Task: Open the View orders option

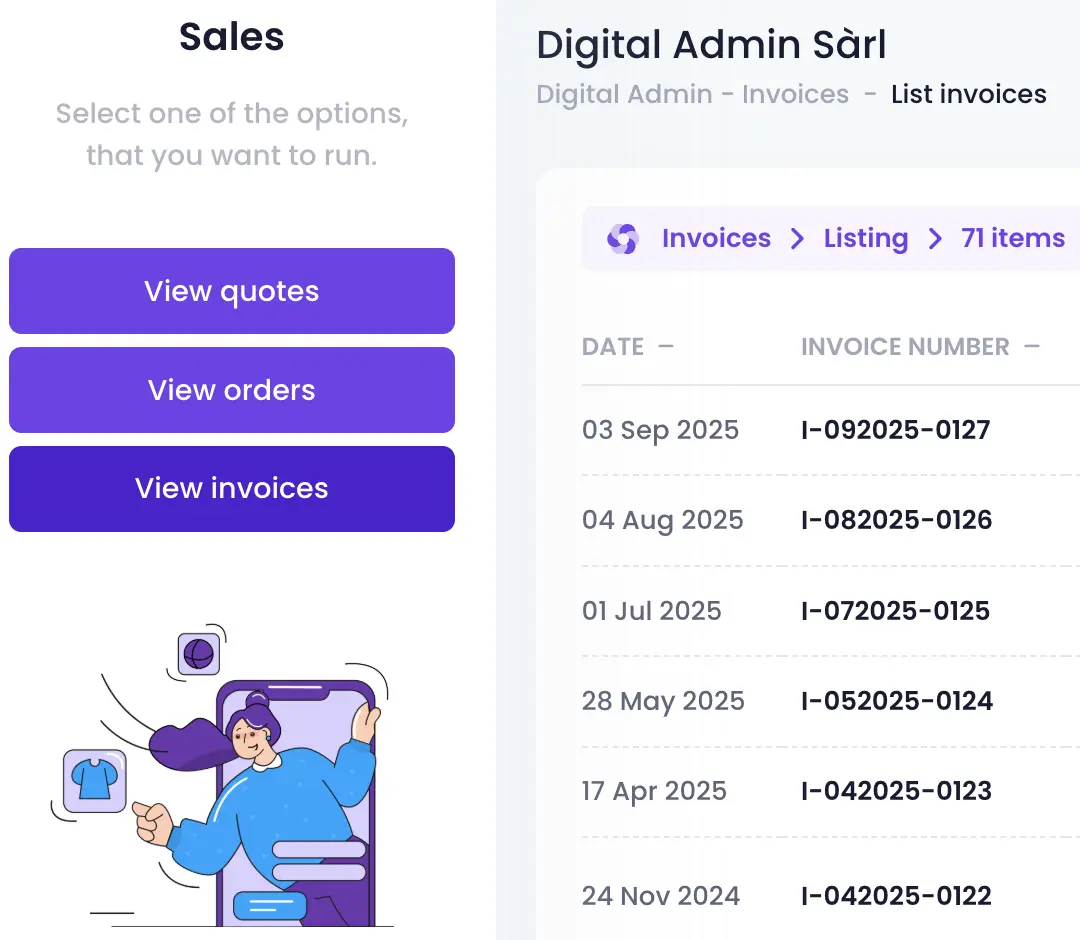Action: [232, 390]
